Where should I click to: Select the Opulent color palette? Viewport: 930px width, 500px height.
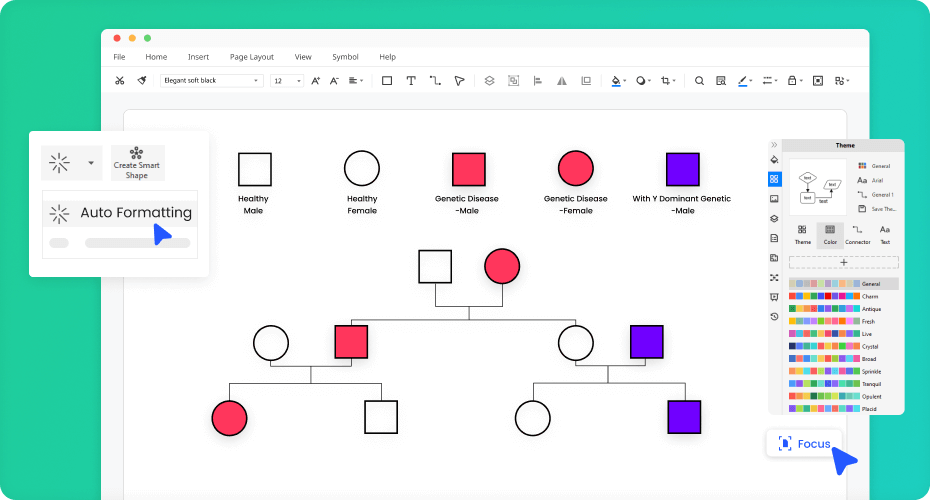coord(835,396)
